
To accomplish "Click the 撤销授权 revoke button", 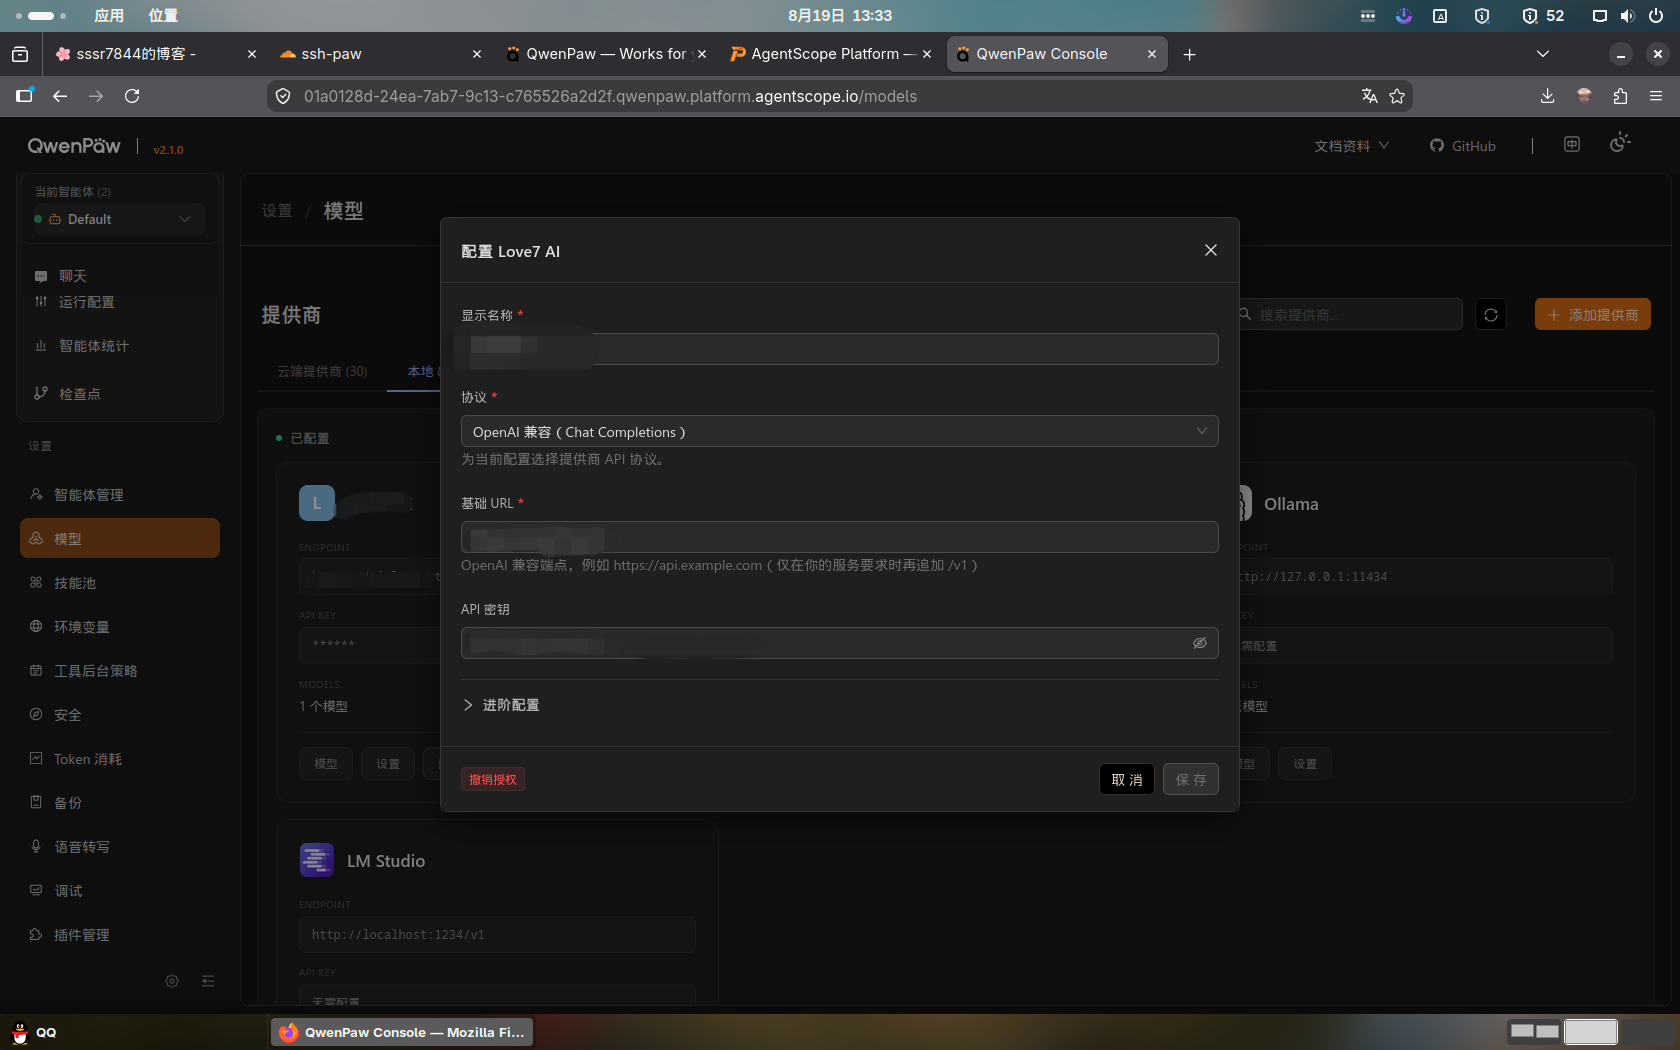I will pos(493,779).
